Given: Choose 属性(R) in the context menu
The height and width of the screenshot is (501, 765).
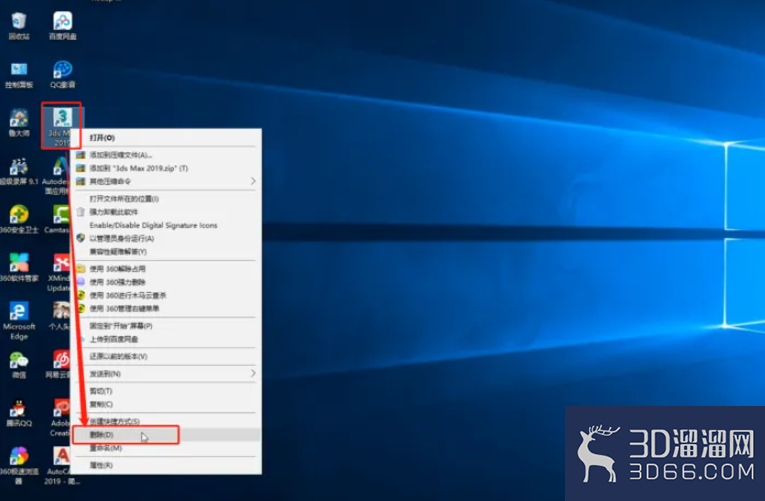Looking at the screenshot, I should pos(166,465).
